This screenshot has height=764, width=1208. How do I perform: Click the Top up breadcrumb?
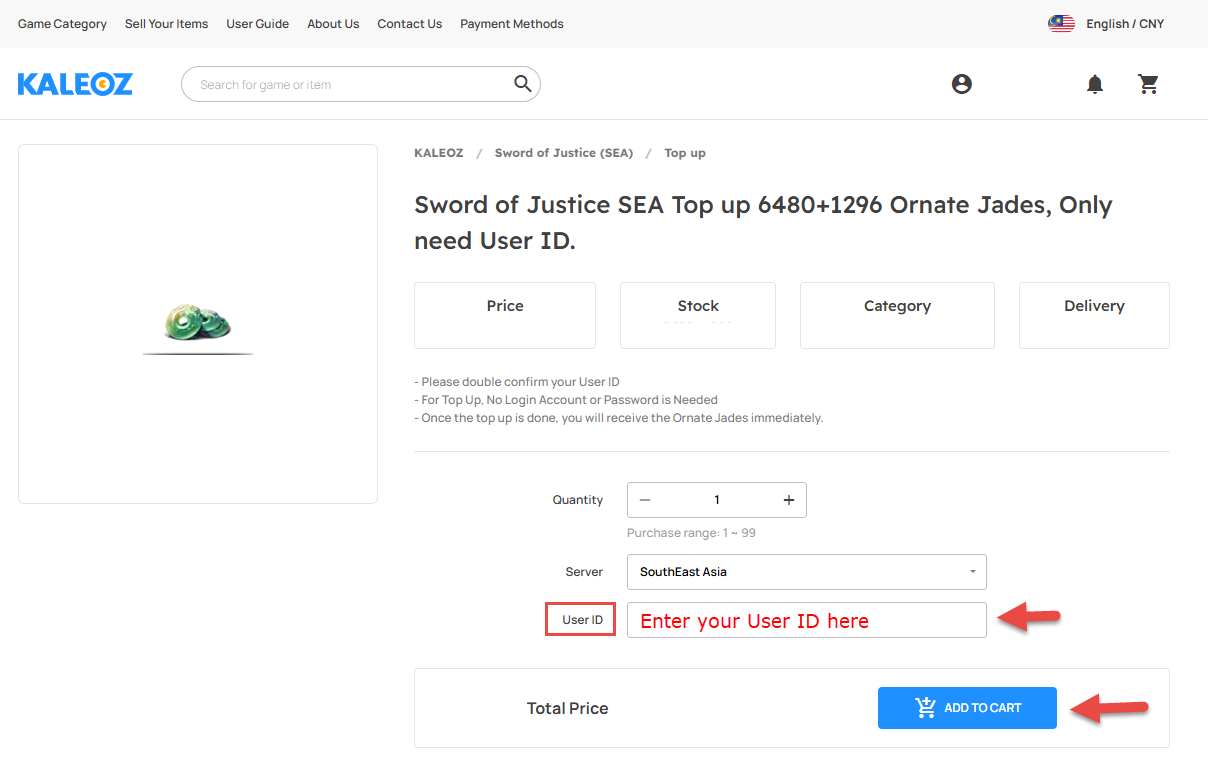(685, 153)
